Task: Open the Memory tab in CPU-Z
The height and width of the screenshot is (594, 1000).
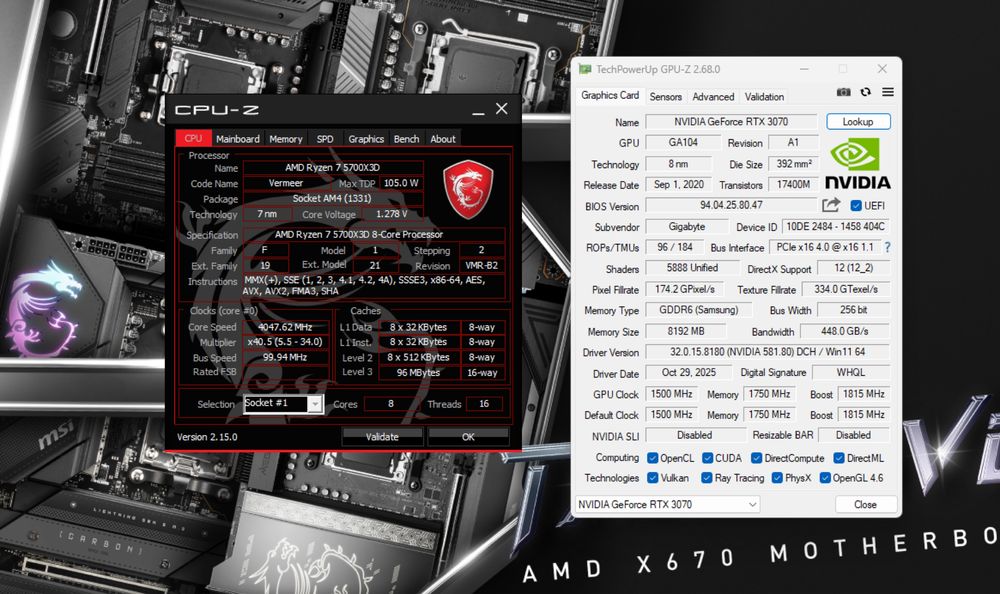Action: pos(286,138)
